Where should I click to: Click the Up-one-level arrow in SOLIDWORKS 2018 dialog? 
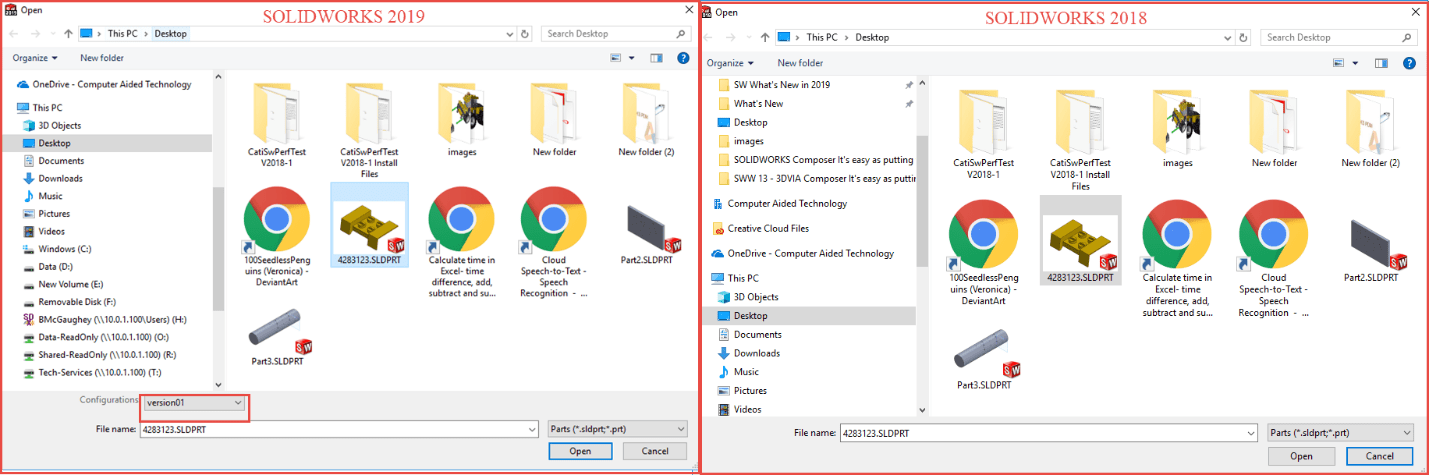click(764, 37)
